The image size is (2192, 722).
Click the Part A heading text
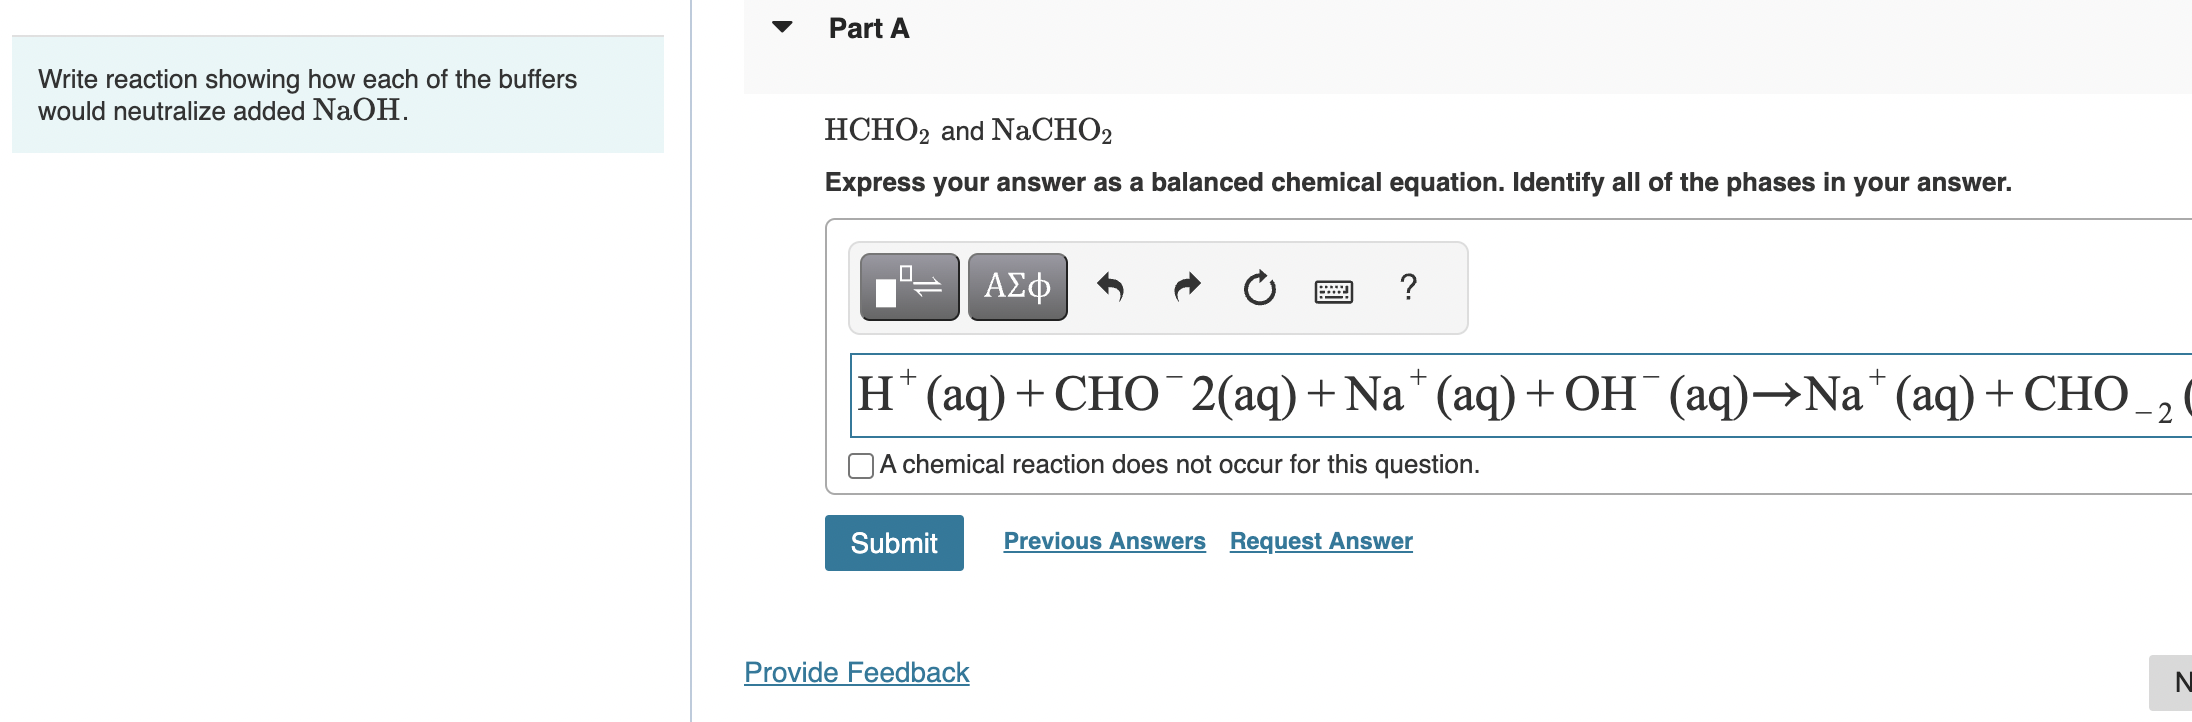(x=868, y=28)
